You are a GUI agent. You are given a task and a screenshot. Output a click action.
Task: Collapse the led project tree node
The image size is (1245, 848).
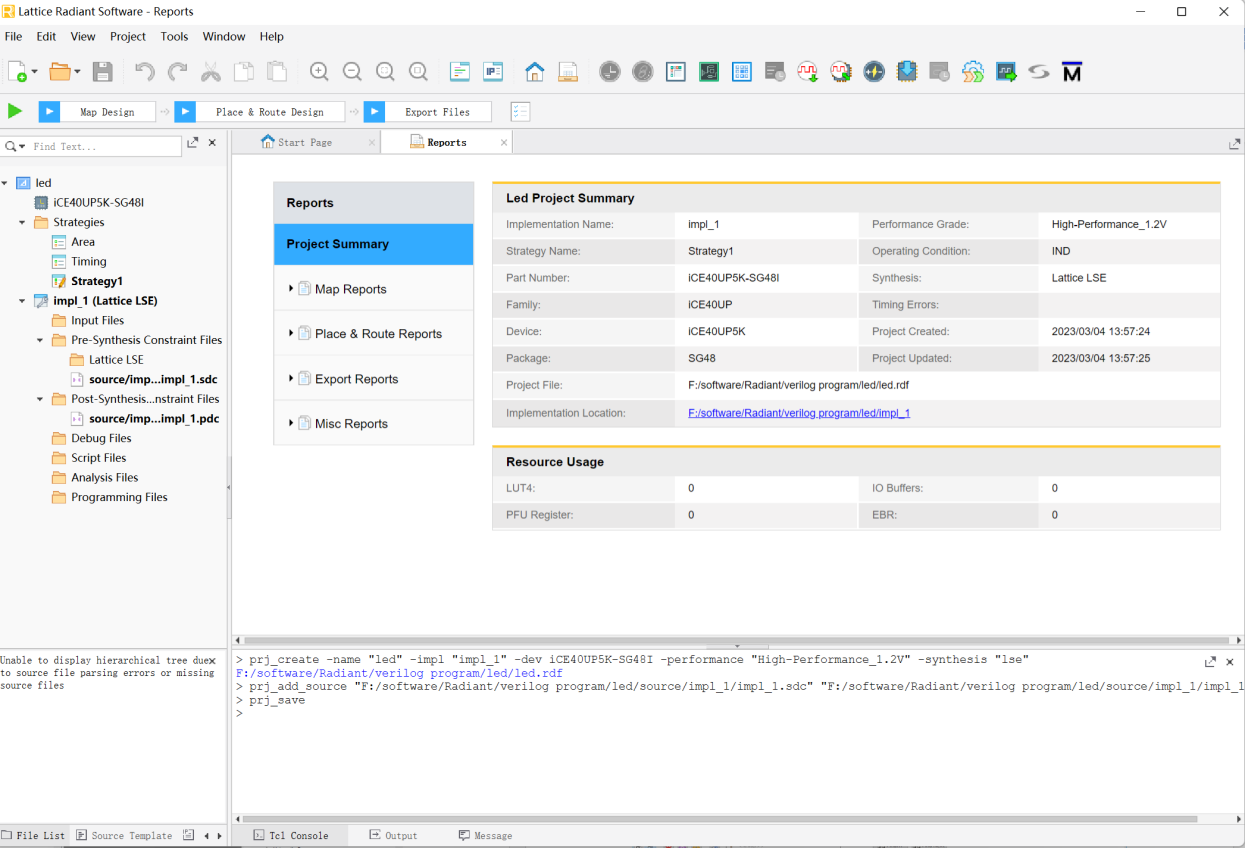click(5, 183)
